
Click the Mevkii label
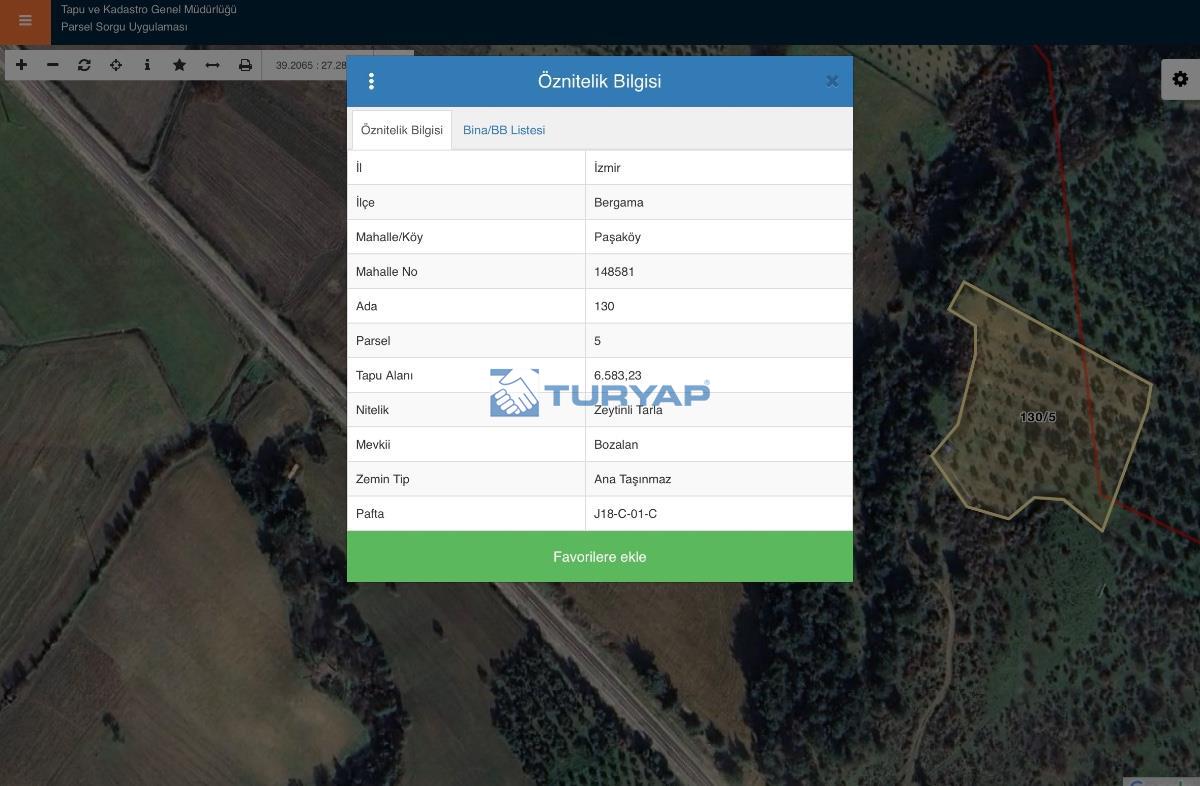click(x=373, y=444)
